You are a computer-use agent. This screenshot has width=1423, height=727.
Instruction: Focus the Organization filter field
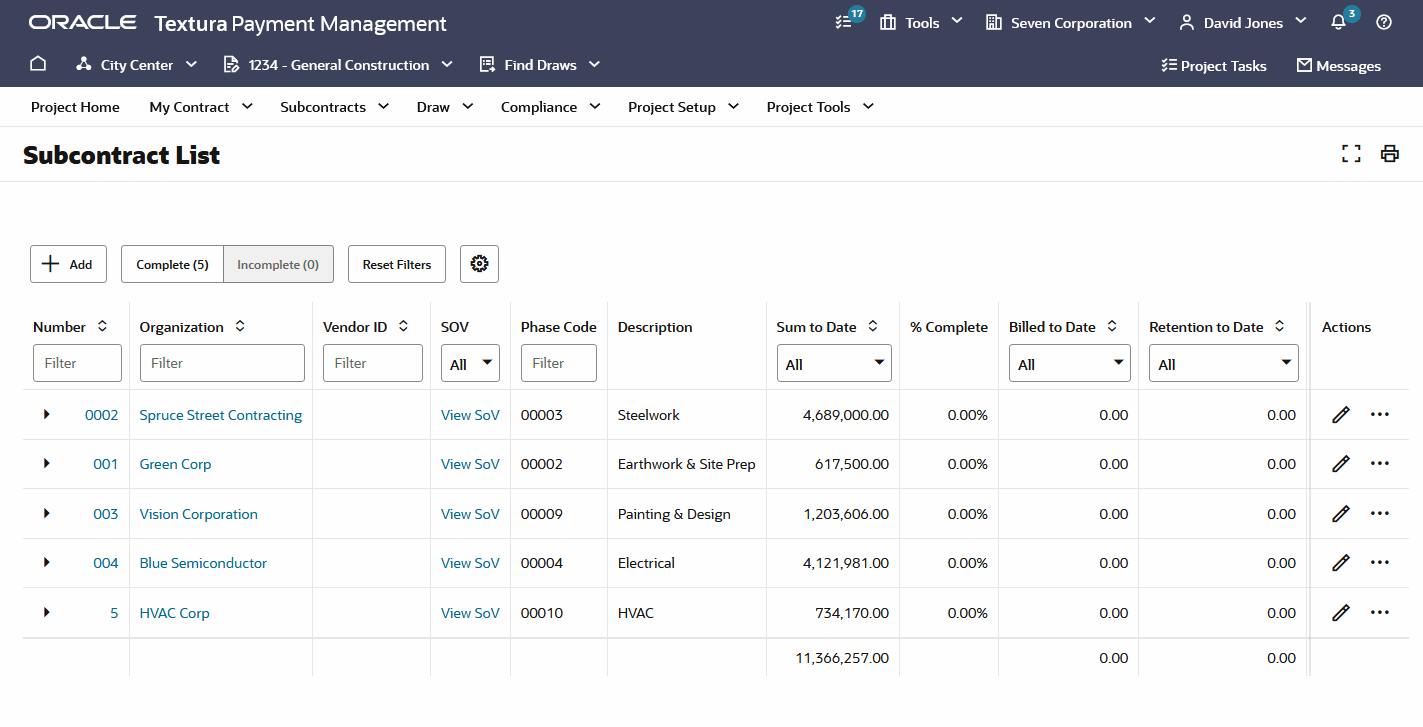click(x=222, y=363)
